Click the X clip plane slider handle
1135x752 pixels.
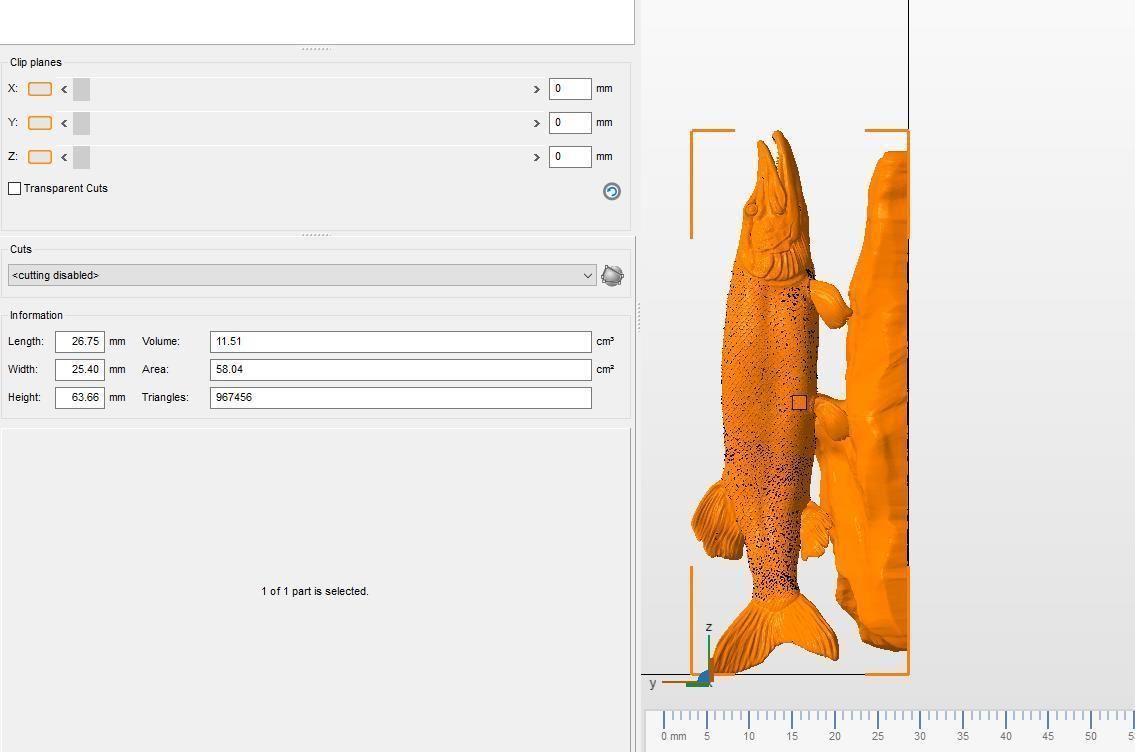(82, 89)
